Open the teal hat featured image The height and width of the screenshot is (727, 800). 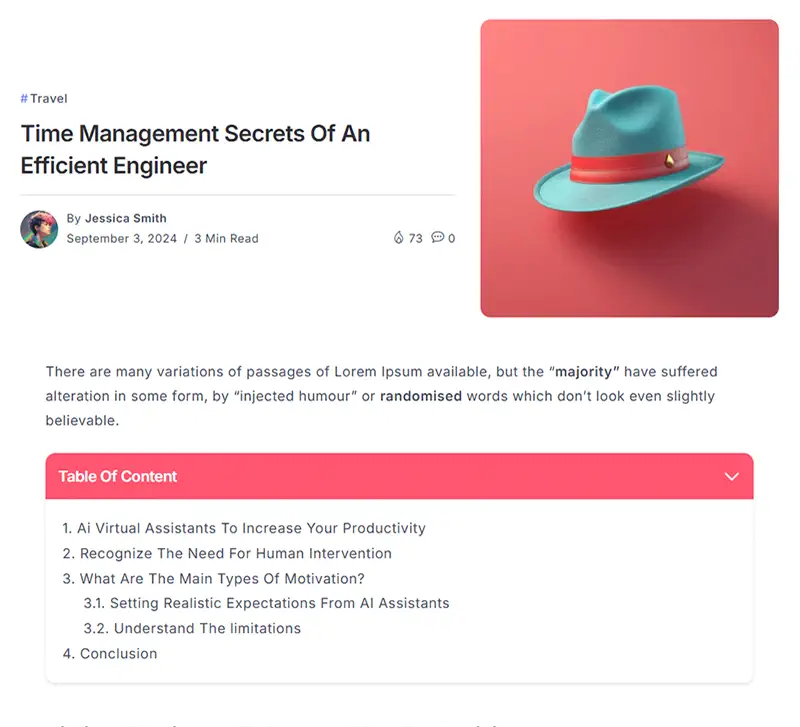click(630, 168)
